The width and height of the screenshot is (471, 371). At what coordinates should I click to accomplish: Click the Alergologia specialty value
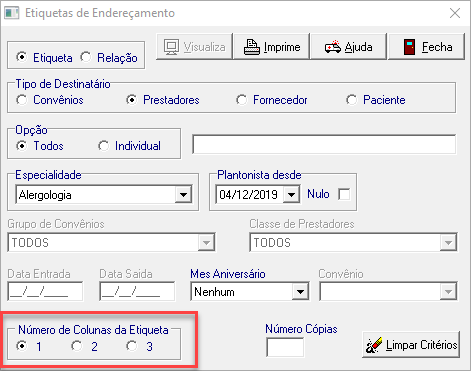point(45,195)
